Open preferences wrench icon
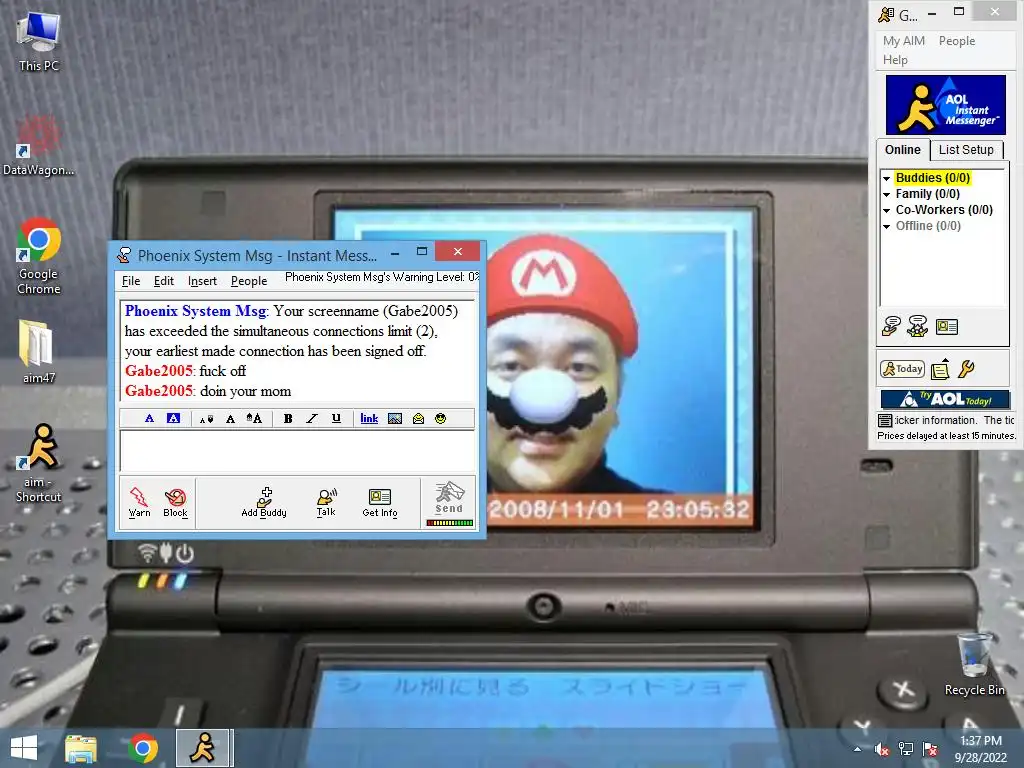 (967, 369)
